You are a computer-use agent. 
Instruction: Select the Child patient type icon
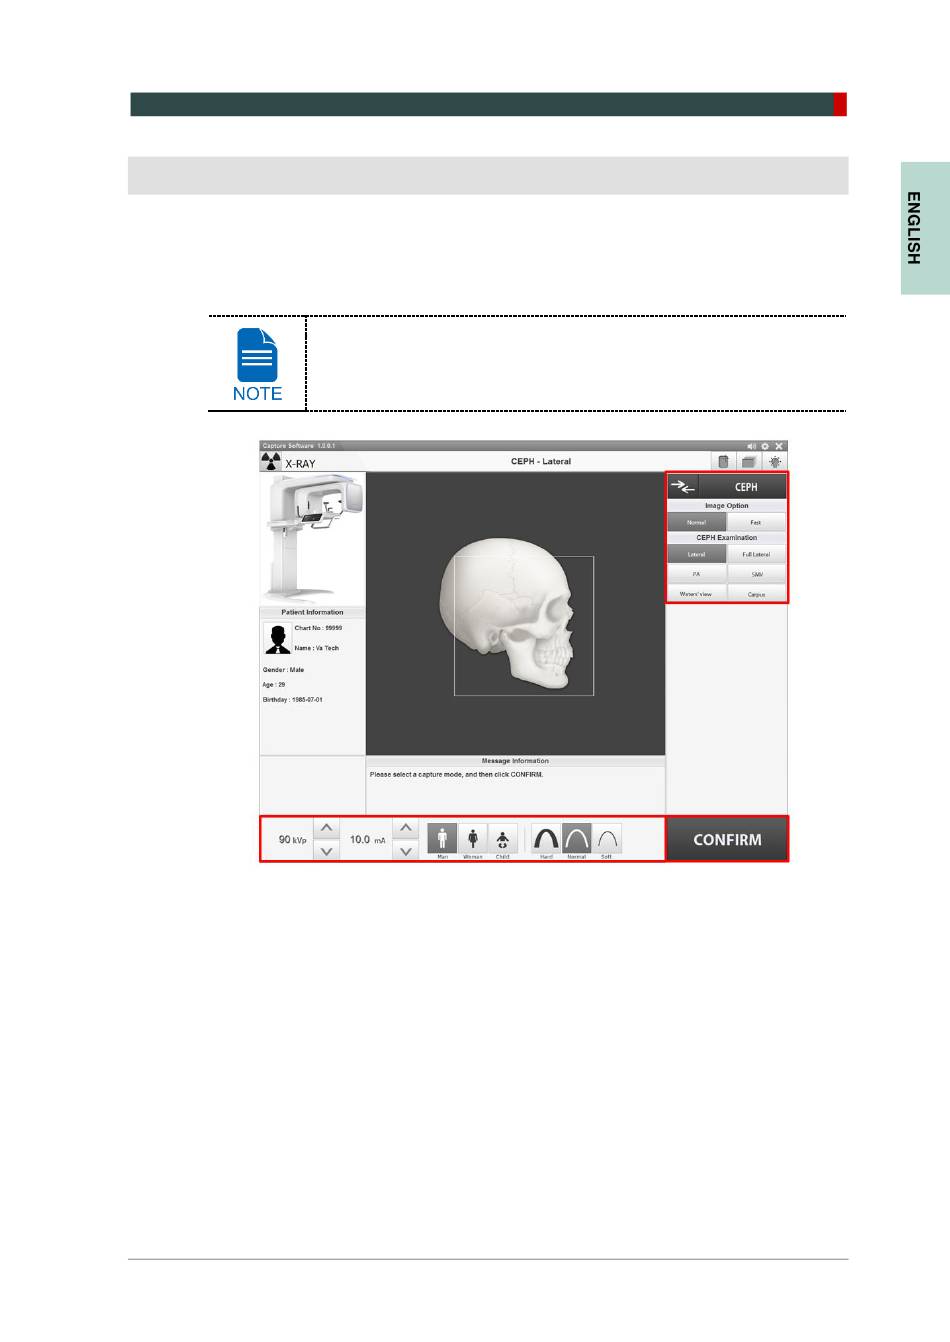point(502,838)
